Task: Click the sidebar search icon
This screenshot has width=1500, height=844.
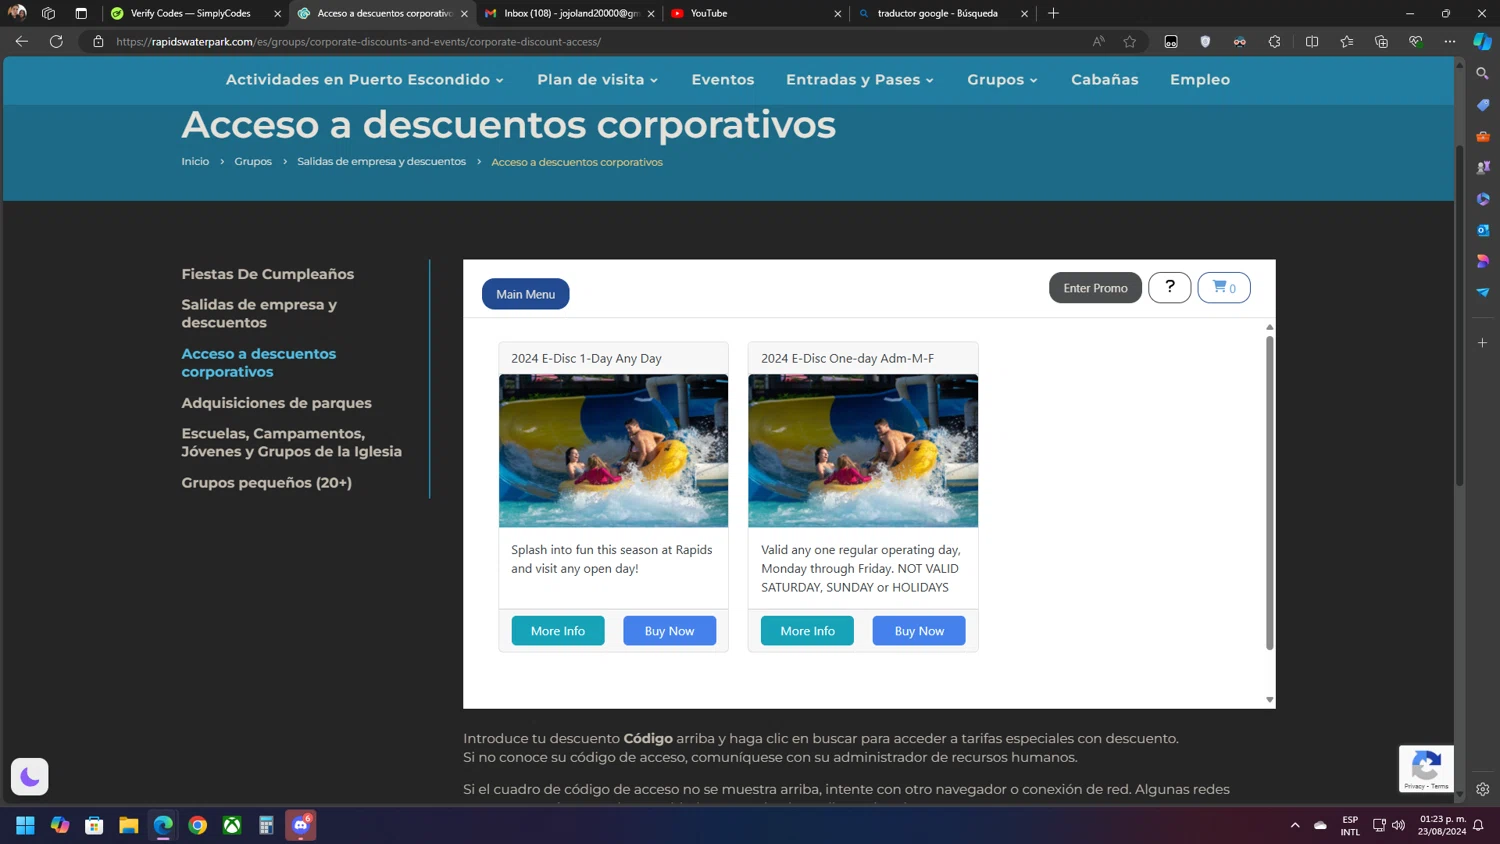Action: (x=1482, y=74)
